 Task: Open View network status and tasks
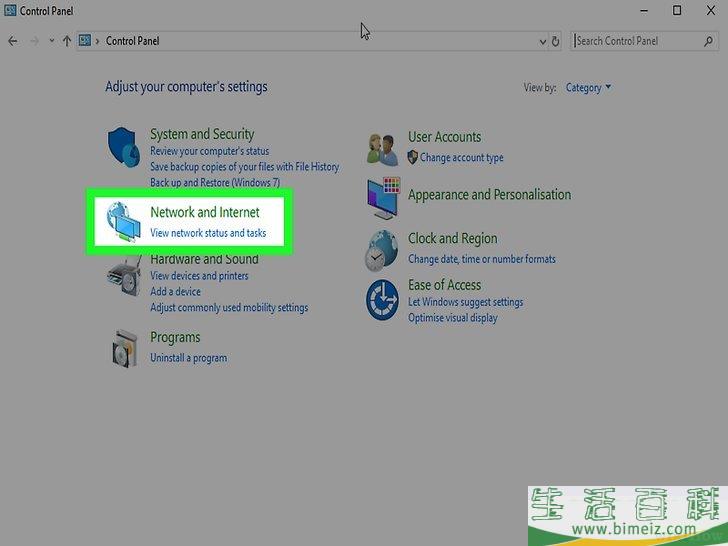point(208,233)
